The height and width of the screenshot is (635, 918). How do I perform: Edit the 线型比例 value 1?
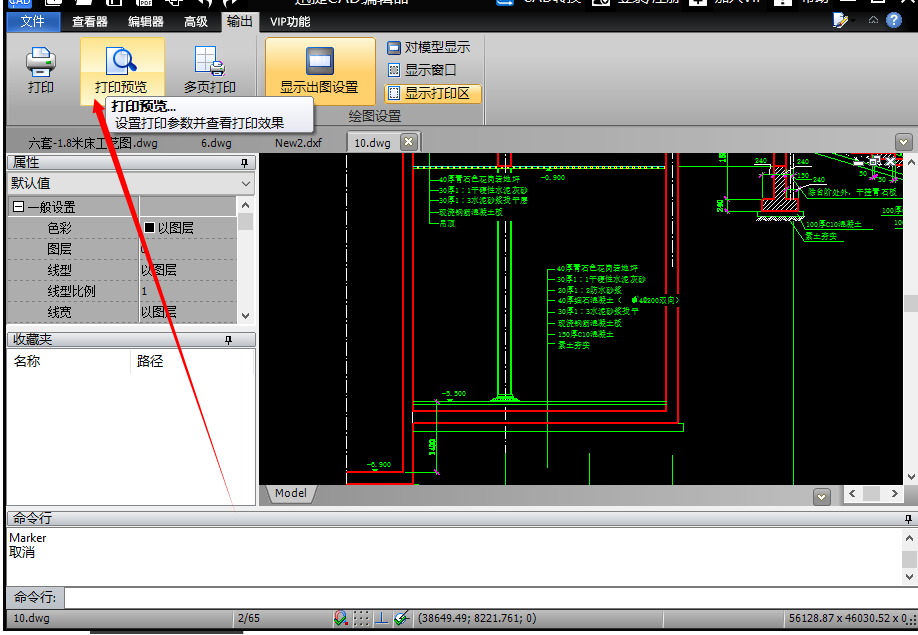(188, 291)
